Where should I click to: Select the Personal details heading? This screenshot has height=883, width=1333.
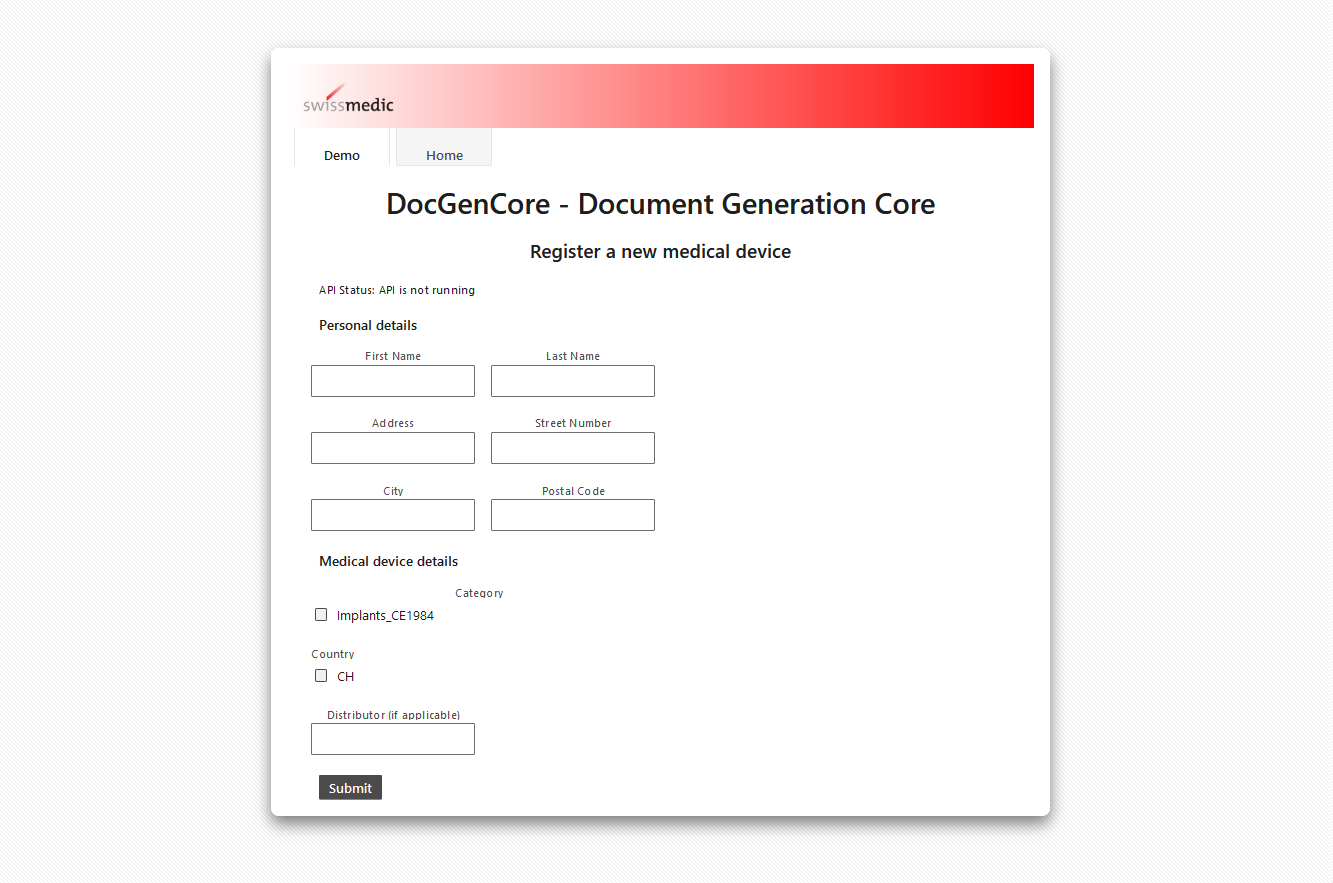368,325
